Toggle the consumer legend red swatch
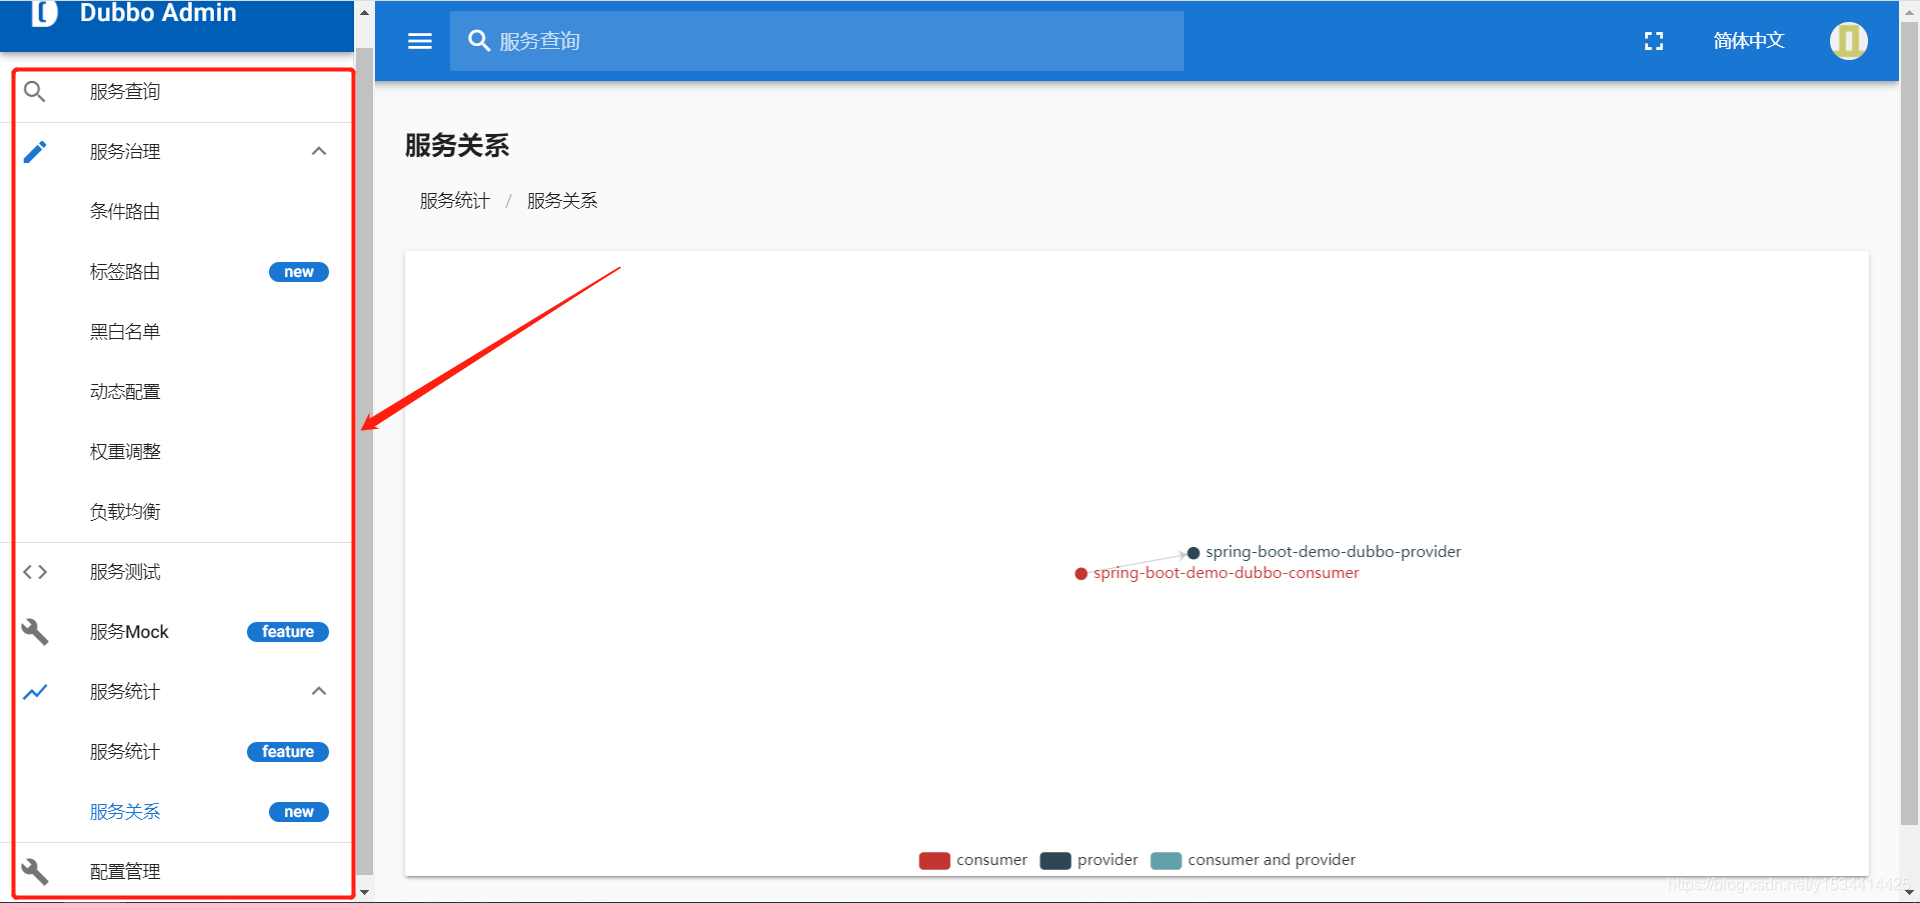The height and width of the screenshot is (903, 1920). (x=934, y=861)
